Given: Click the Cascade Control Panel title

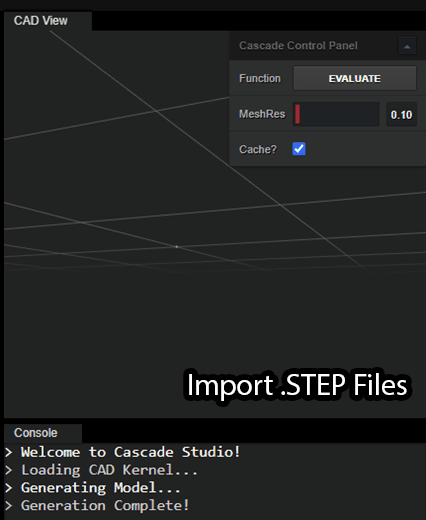Looking at the screenshot, I should pos(298,46).
